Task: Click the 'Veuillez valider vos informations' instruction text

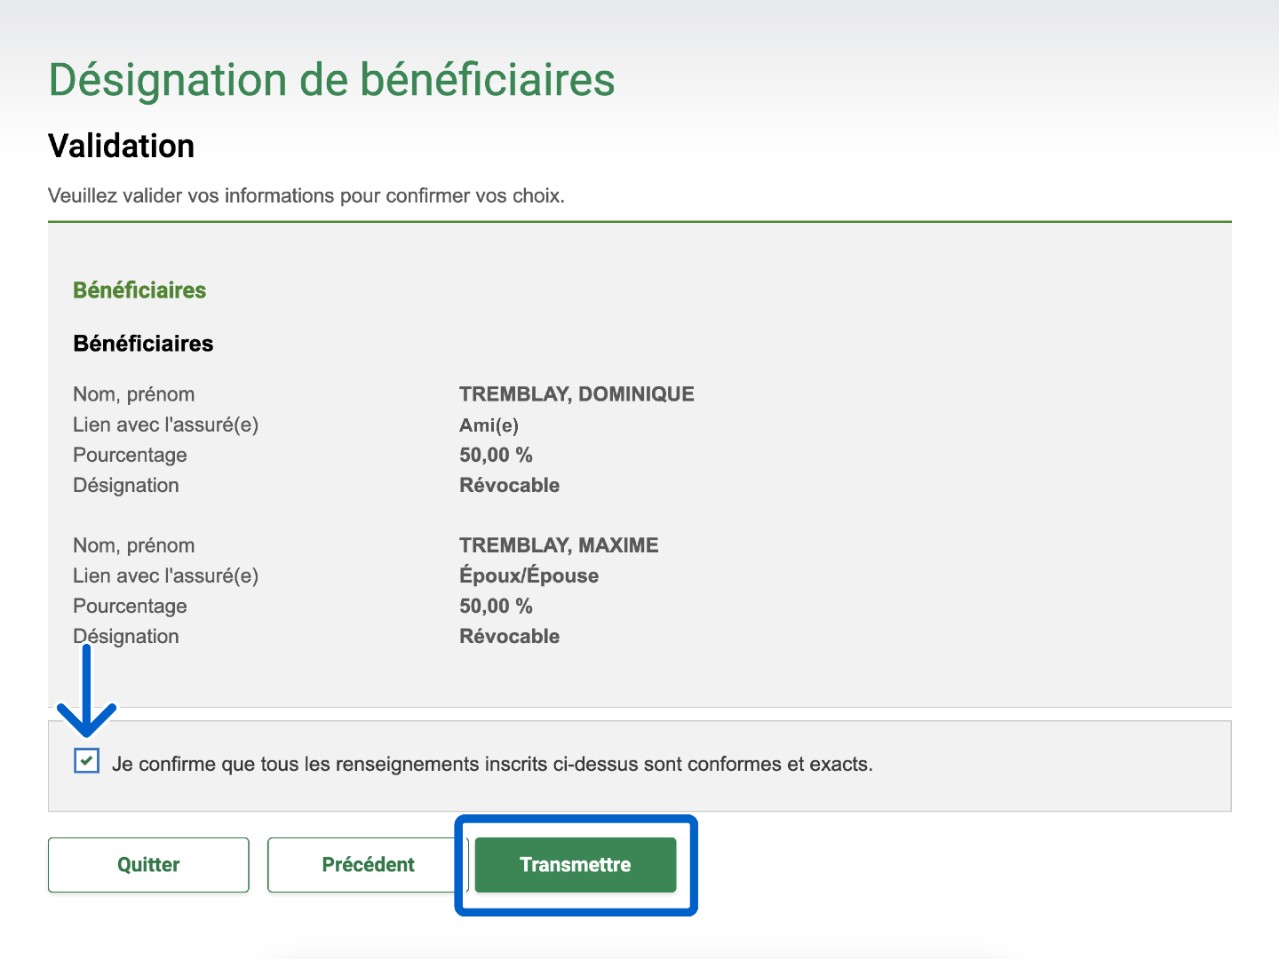Action: 306,196
